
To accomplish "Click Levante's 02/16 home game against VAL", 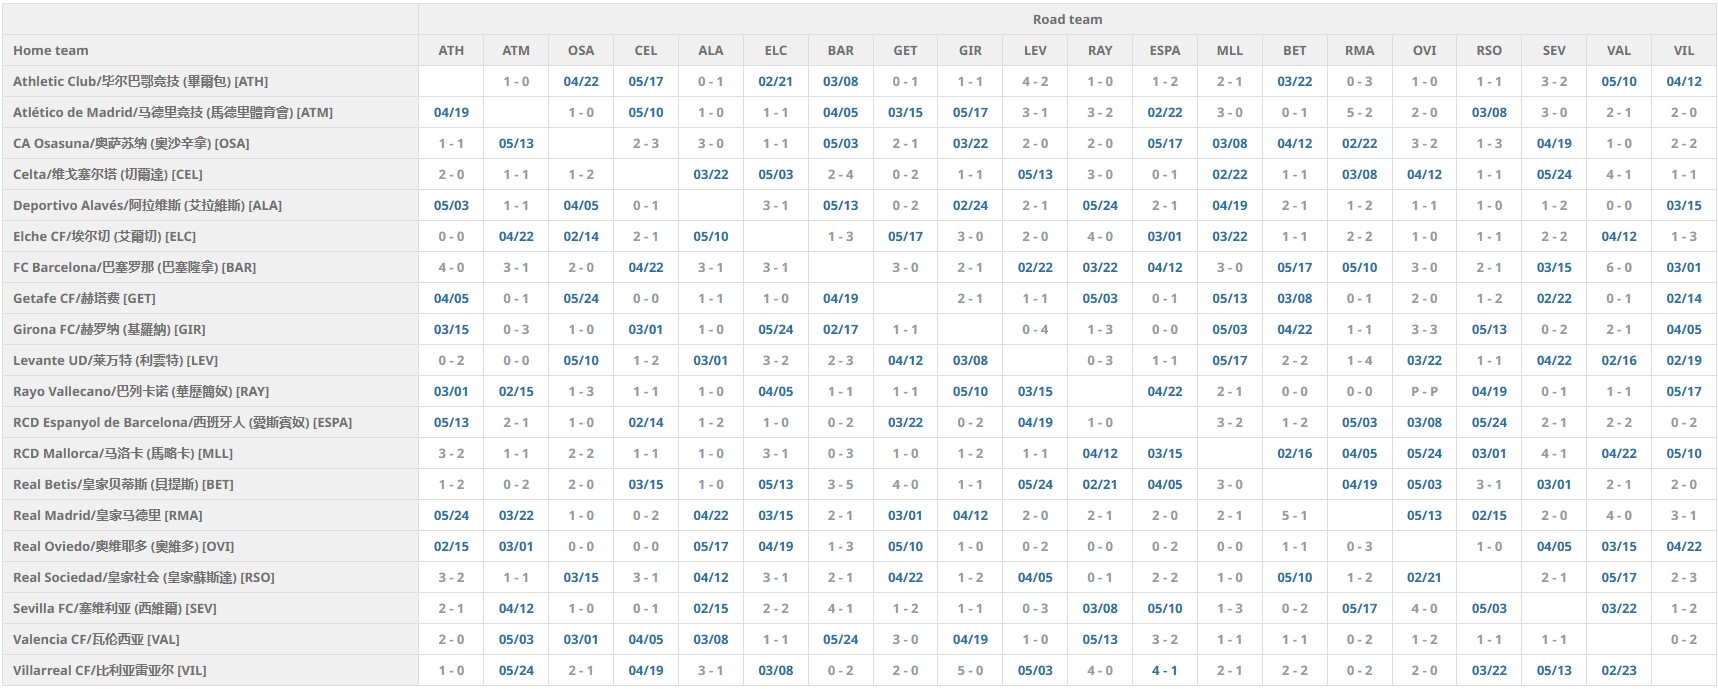I will click(1619, 361).
